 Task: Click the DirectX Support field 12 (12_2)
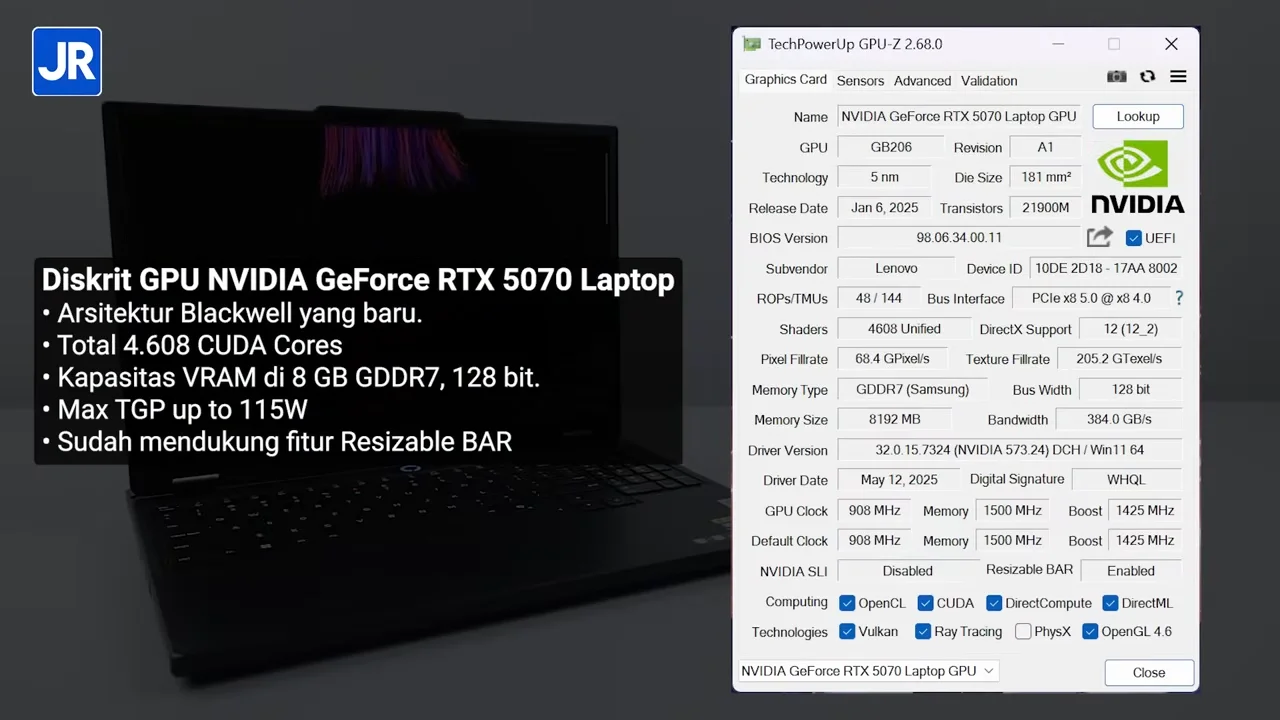coord(1131,329)
